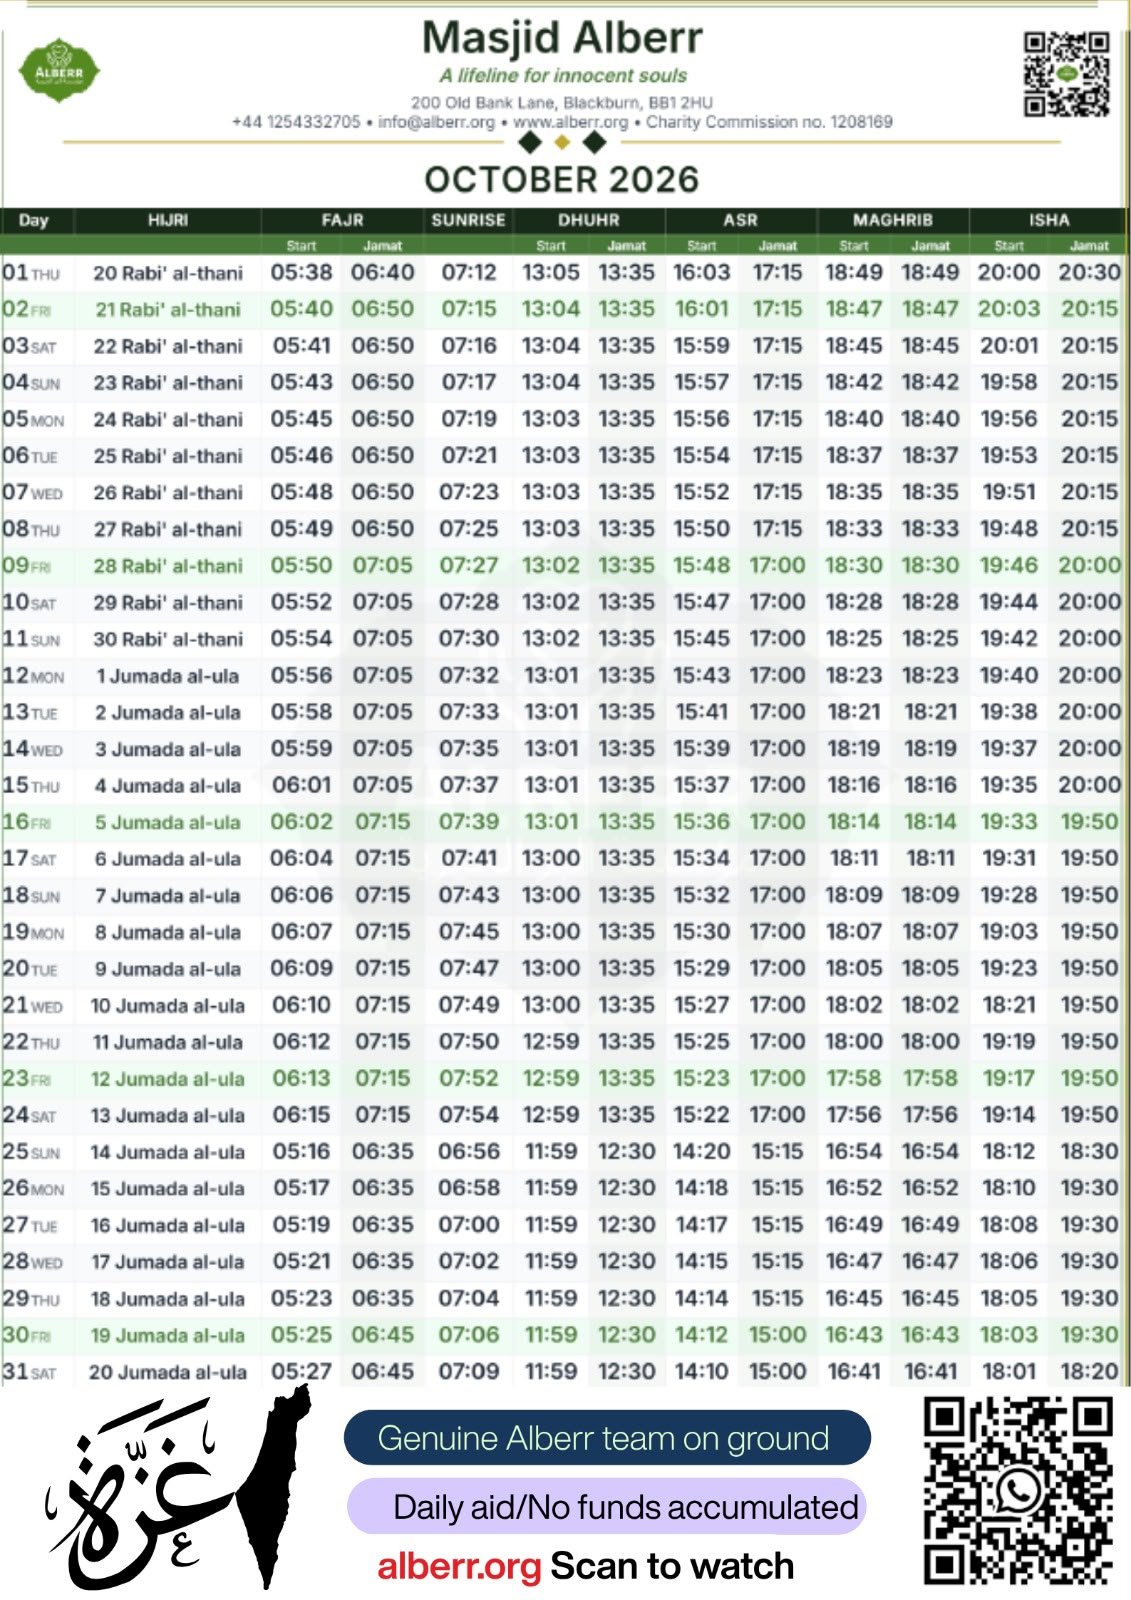Screen dimensions: 1131x1600
Task: Click the 'Masjid Alberr' title
Action: (562, 38)
